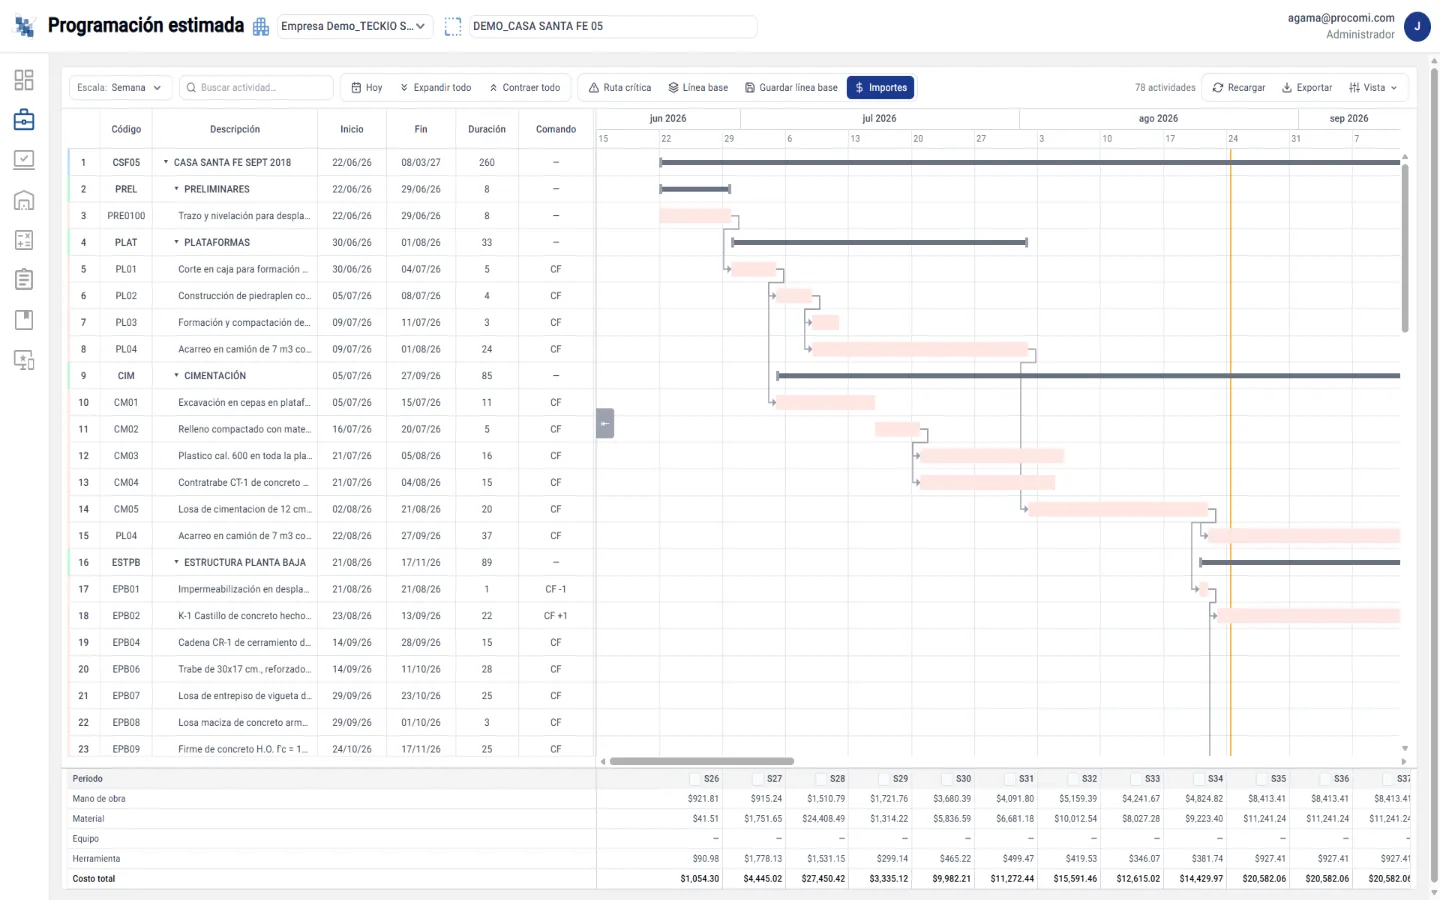Click the Duración column header
The image size is (1440, 900).
coord(487,129)
